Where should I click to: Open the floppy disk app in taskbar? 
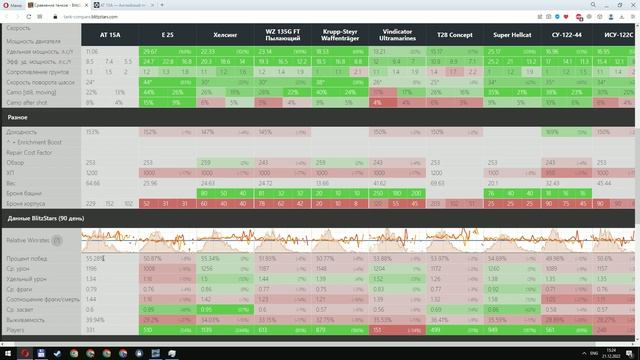pyautogui.click(x=41, y=353)
